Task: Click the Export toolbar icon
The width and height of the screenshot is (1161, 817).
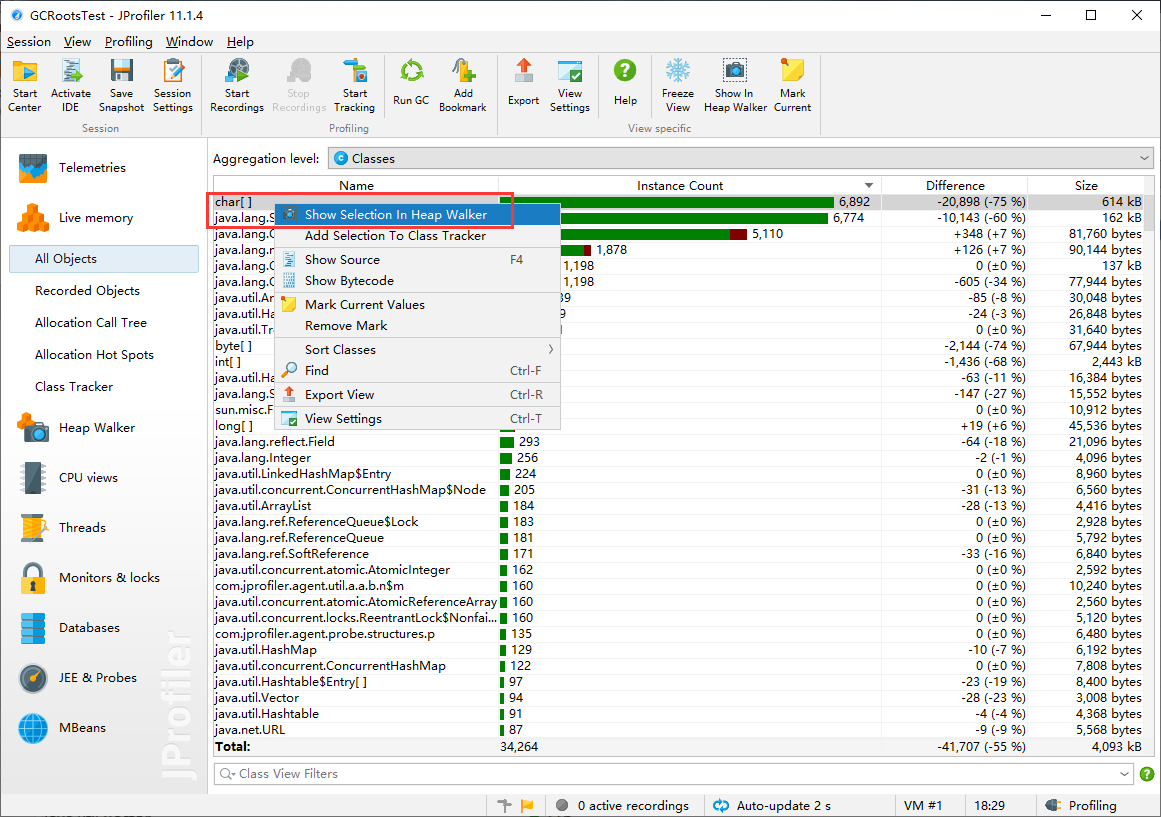Action: point(523,83)
